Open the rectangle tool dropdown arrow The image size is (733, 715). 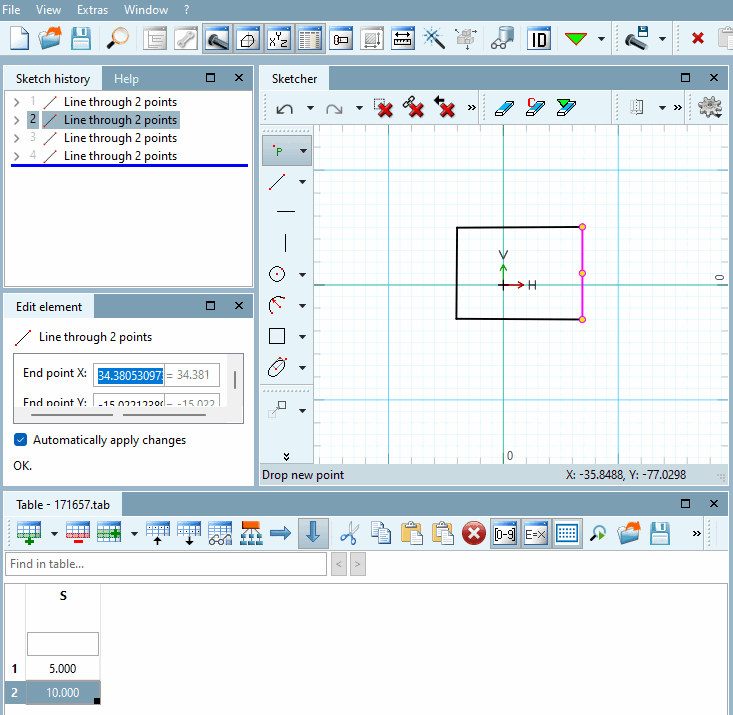click(x=302, y=337)
